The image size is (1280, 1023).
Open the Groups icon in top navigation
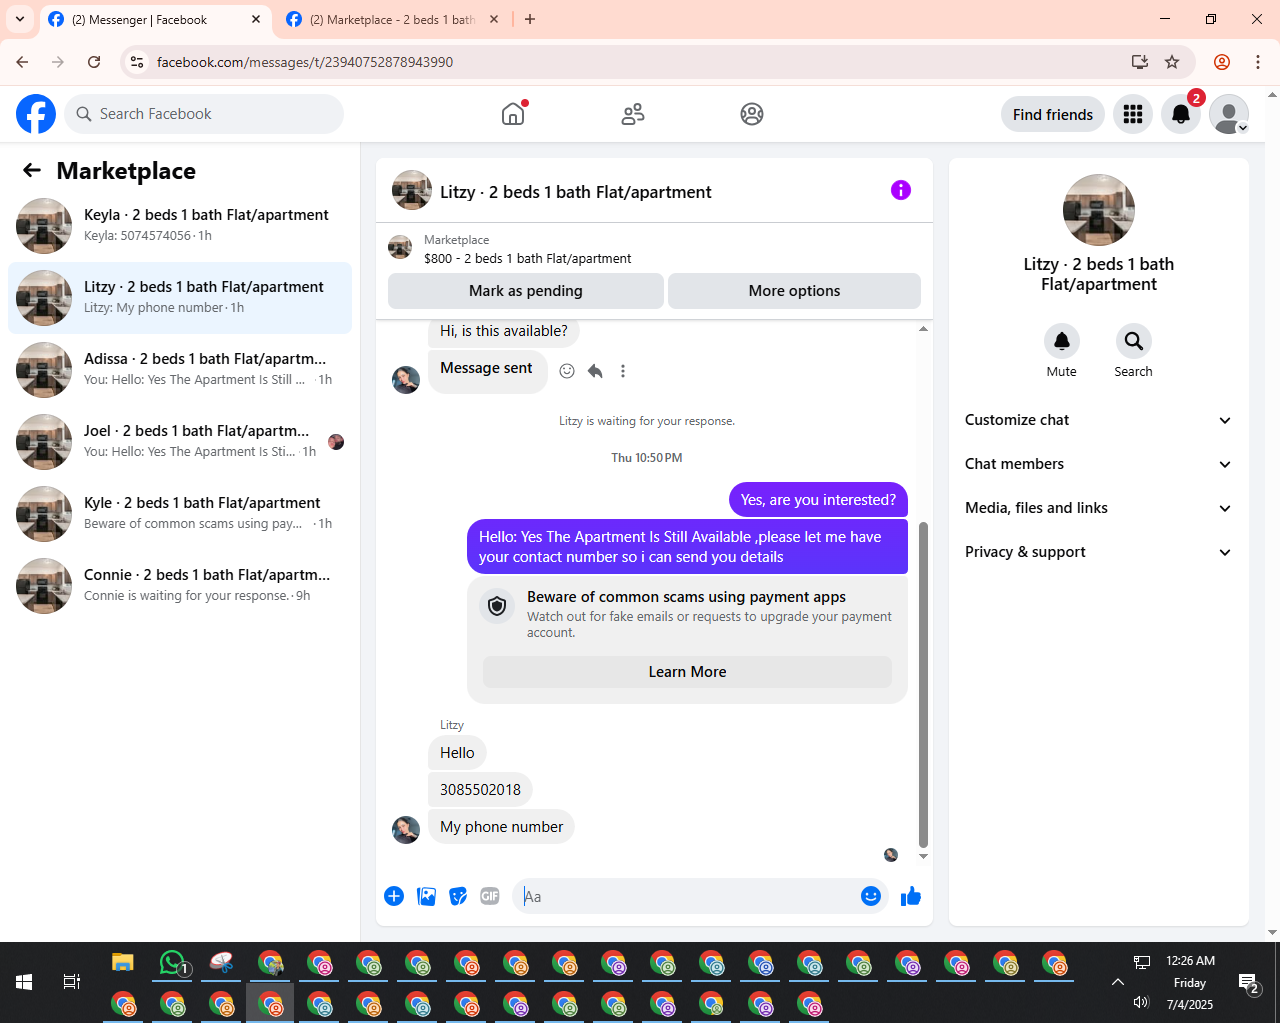752,114
